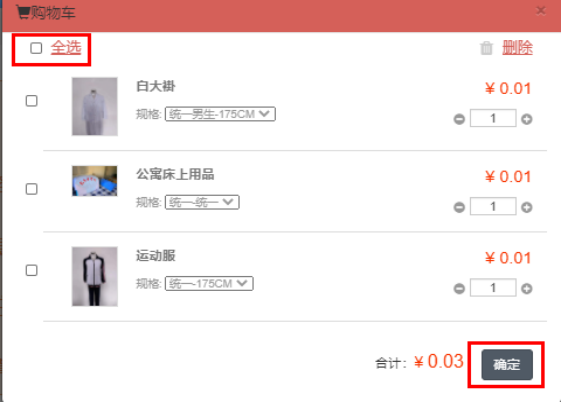Check the 白大褂 item checkbox
The width and height of the screenshot is (561, 402).
(31, 101)
